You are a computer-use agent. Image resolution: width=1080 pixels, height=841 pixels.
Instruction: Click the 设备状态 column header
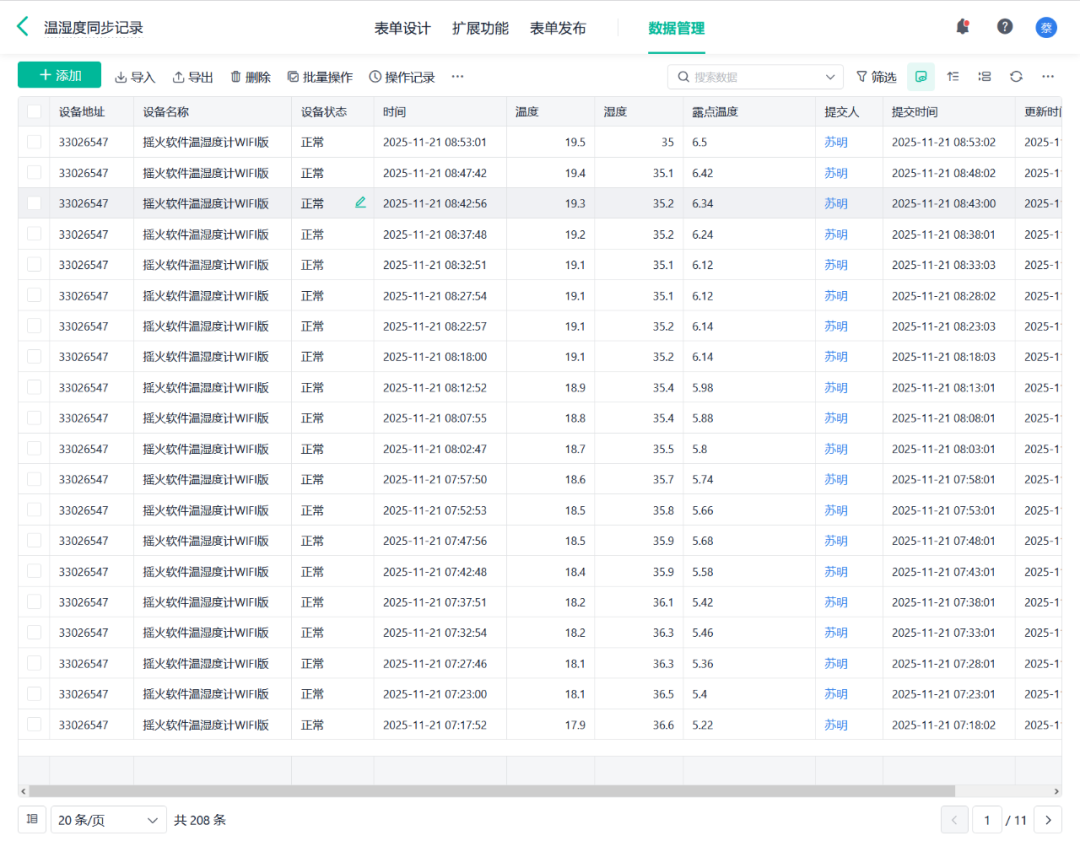(x=324, y=112)
